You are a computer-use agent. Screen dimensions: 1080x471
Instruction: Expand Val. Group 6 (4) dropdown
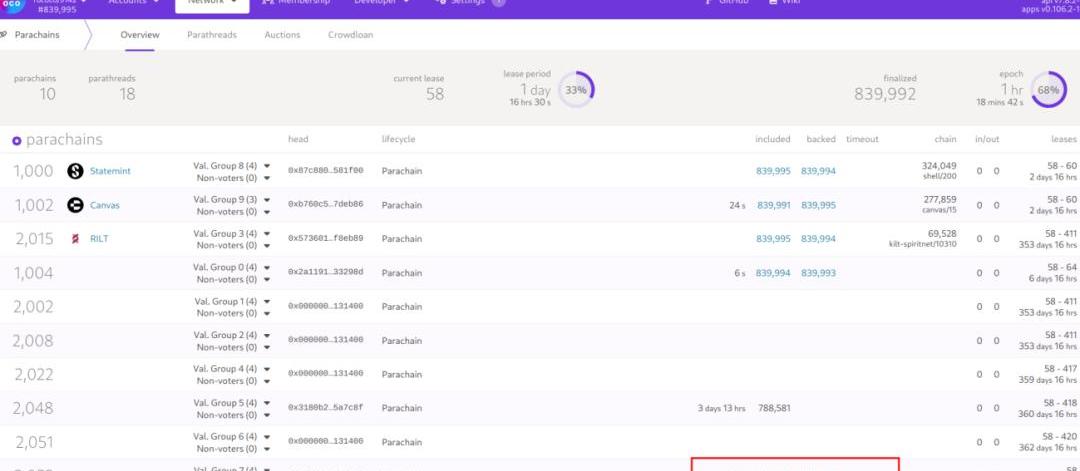tap(267, 436)
